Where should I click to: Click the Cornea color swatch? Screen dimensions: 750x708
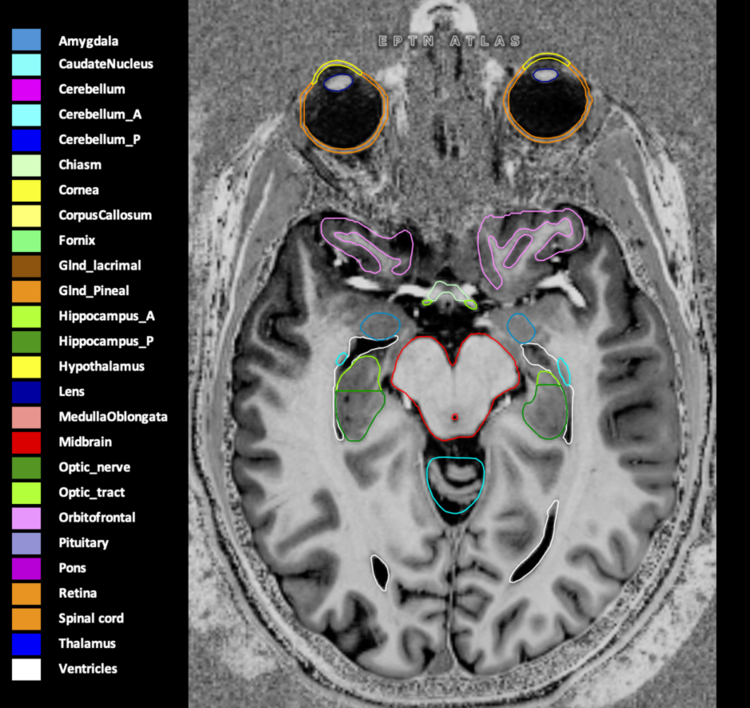coord(26,190)
